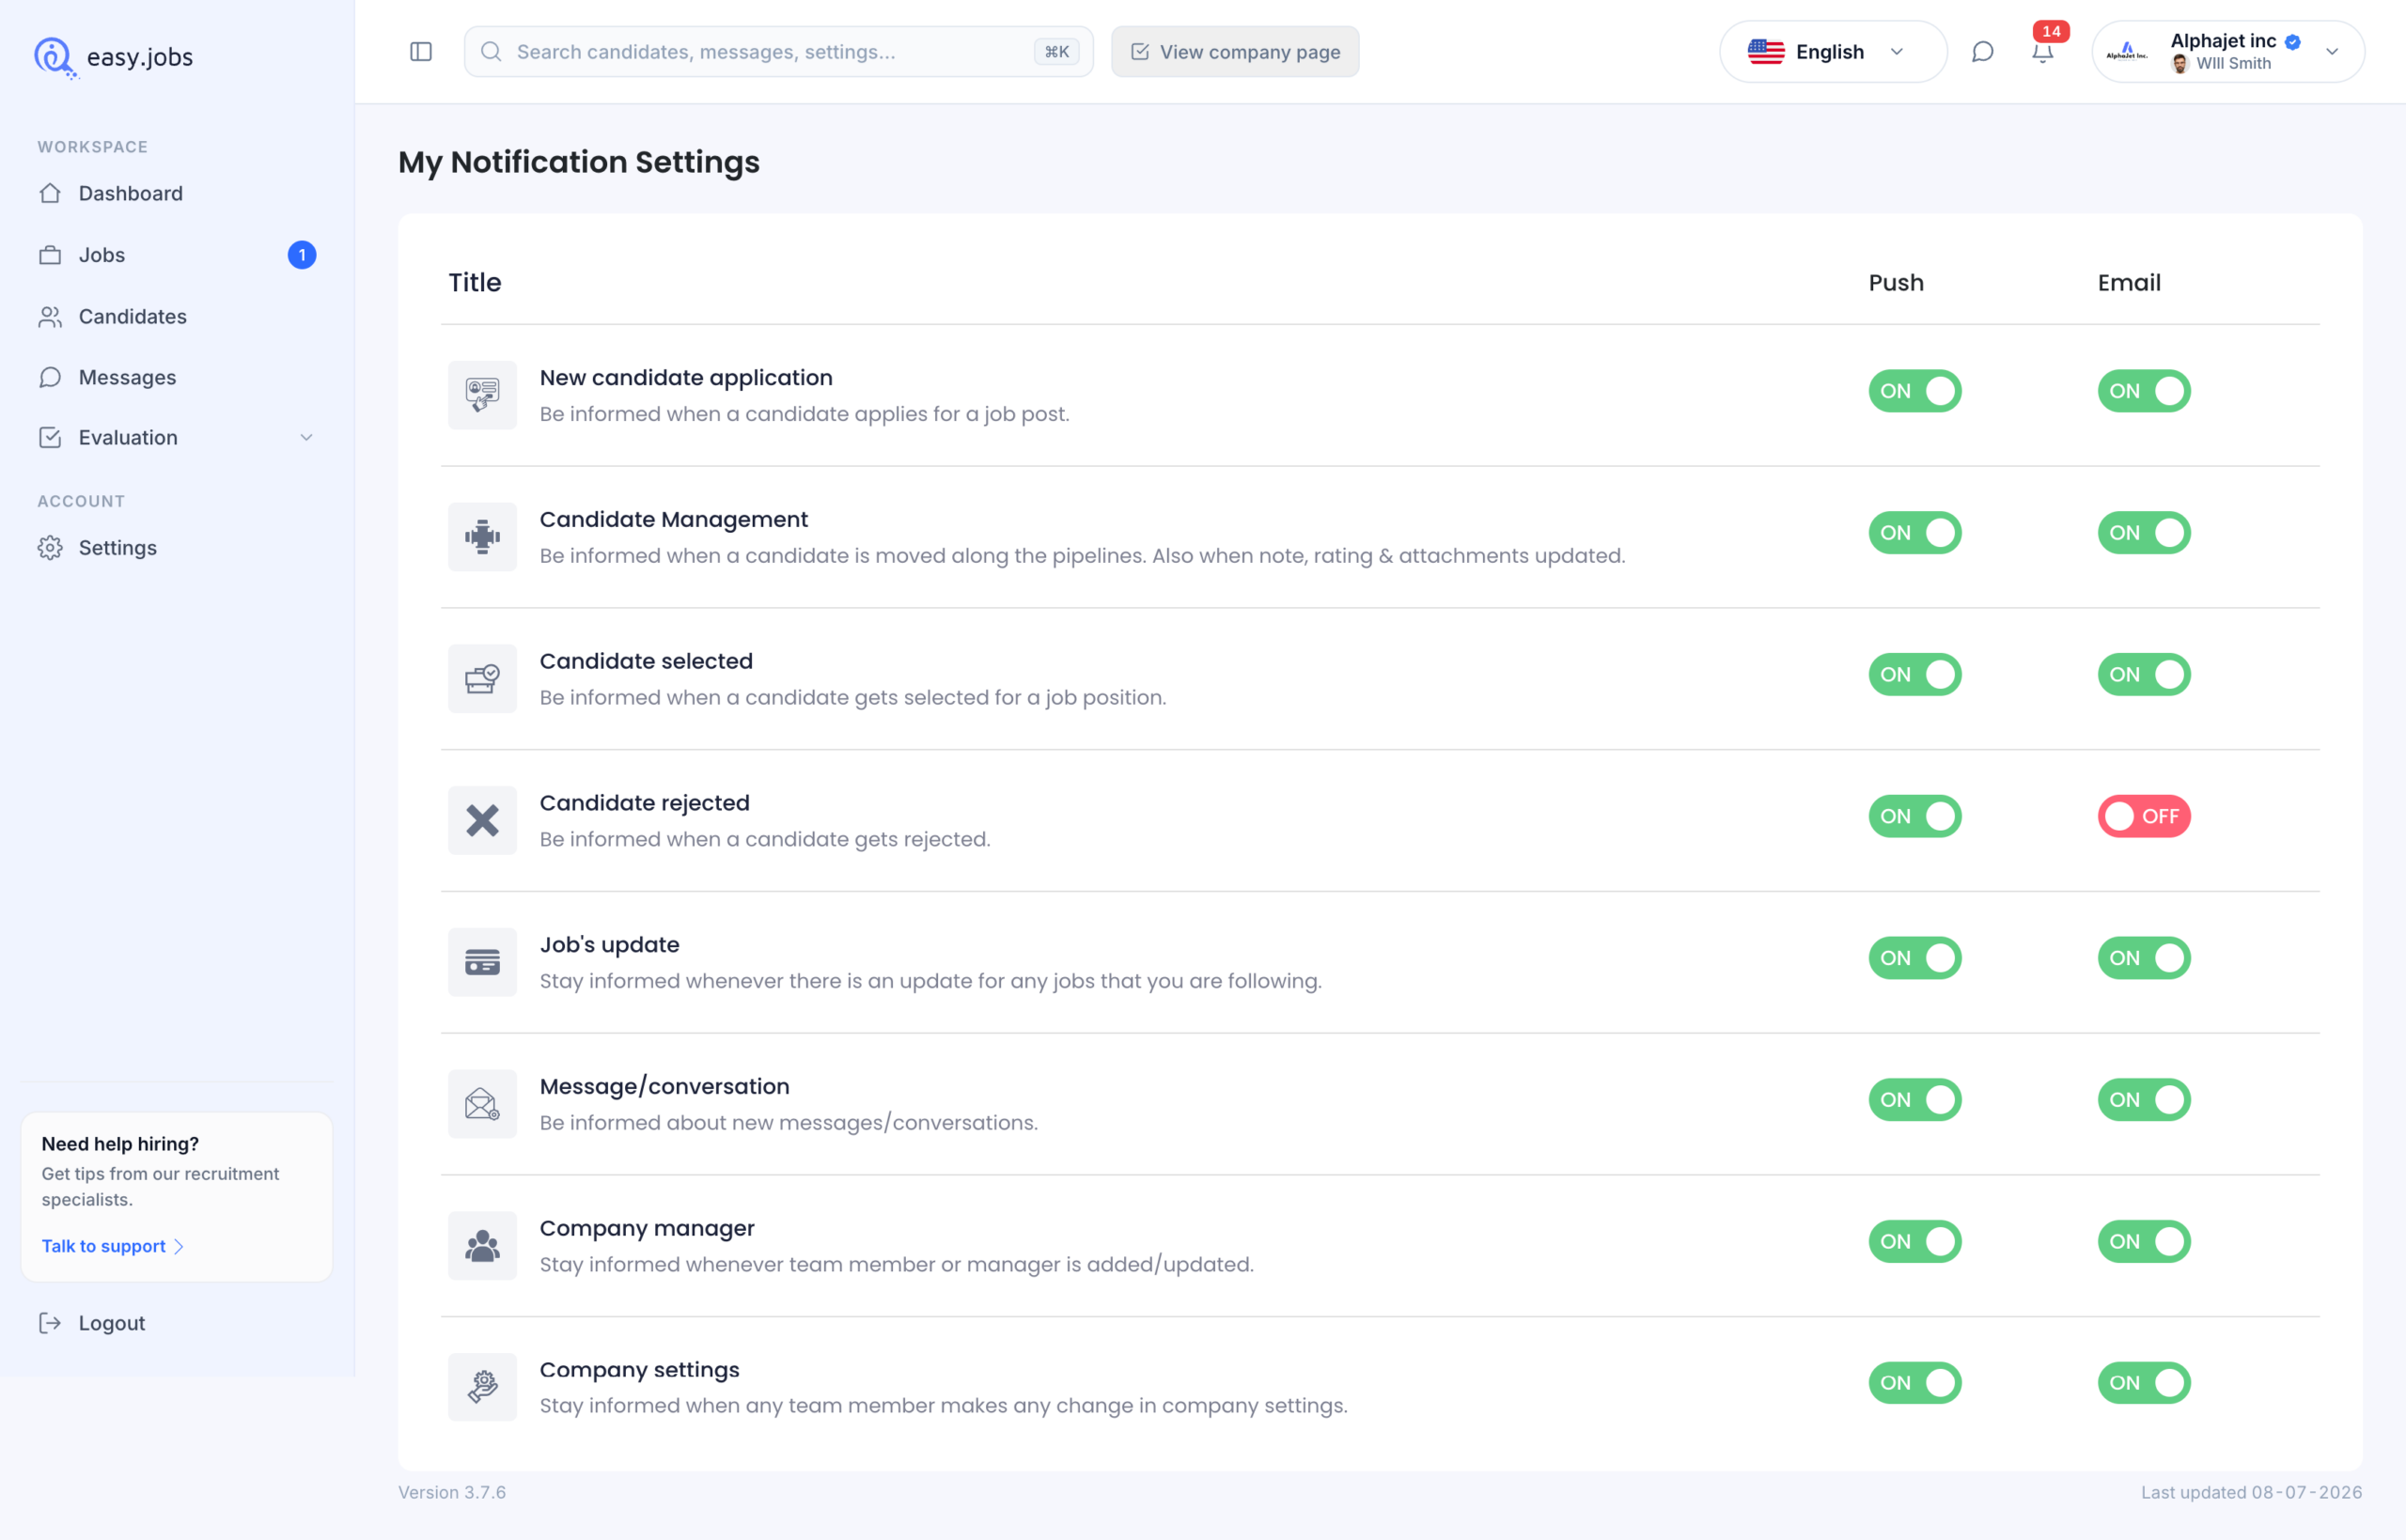The width and height of the screenshot is (2406, 1540).
Task: Toggle Push for Company manager
Action: pos(1915,1242)
